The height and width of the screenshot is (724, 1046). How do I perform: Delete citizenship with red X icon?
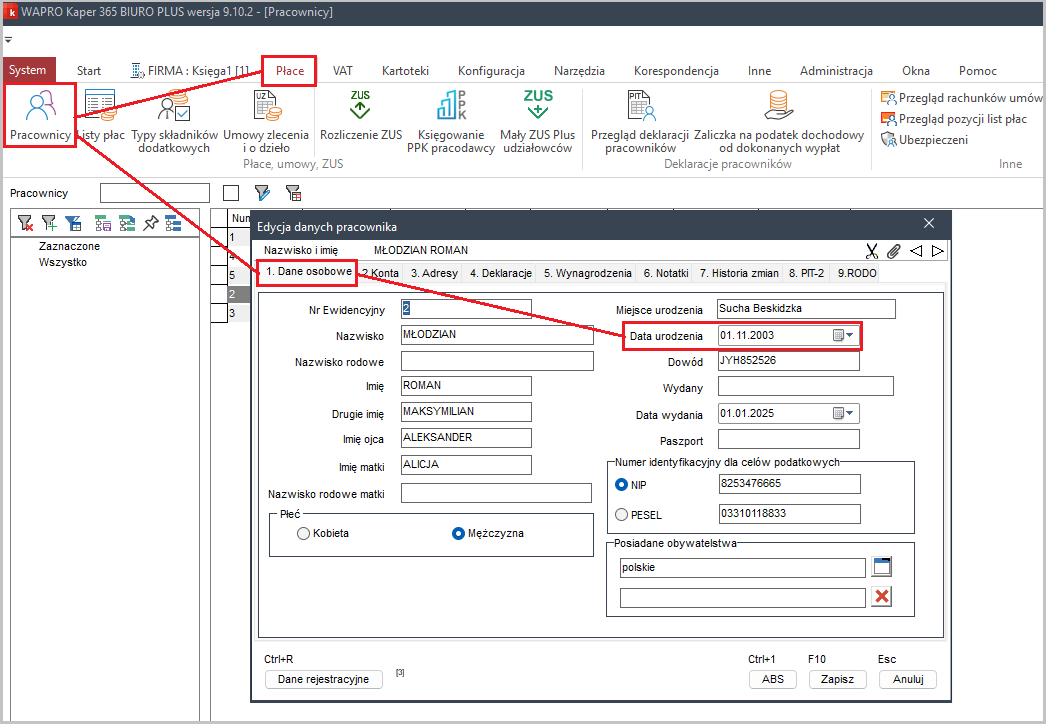coord(881,597)
